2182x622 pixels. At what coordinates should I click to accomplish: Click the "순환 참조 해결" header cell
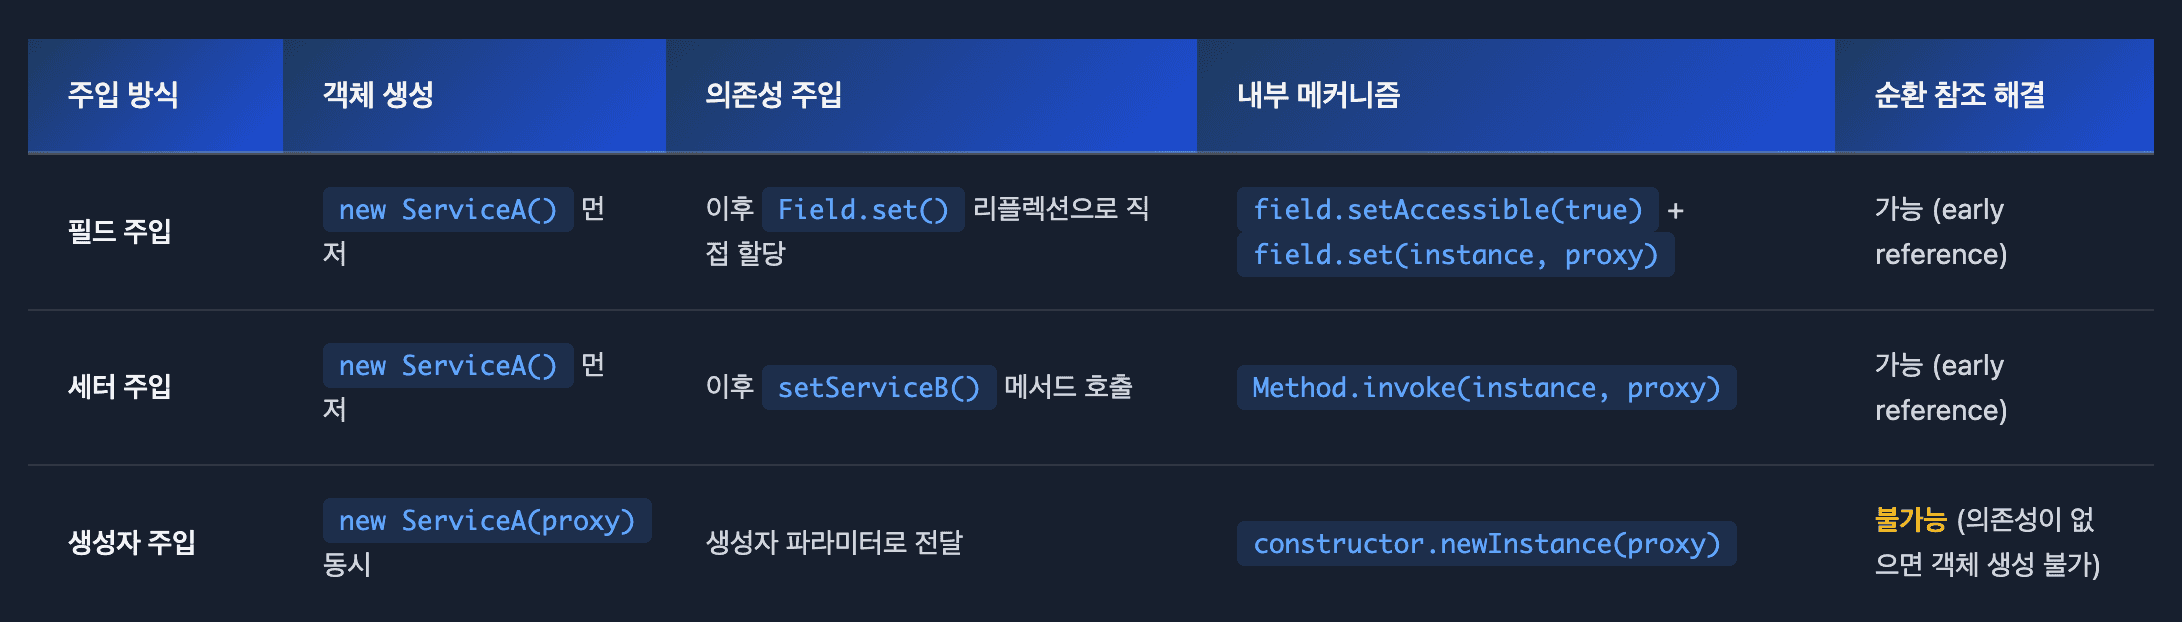pos(1959,95)
